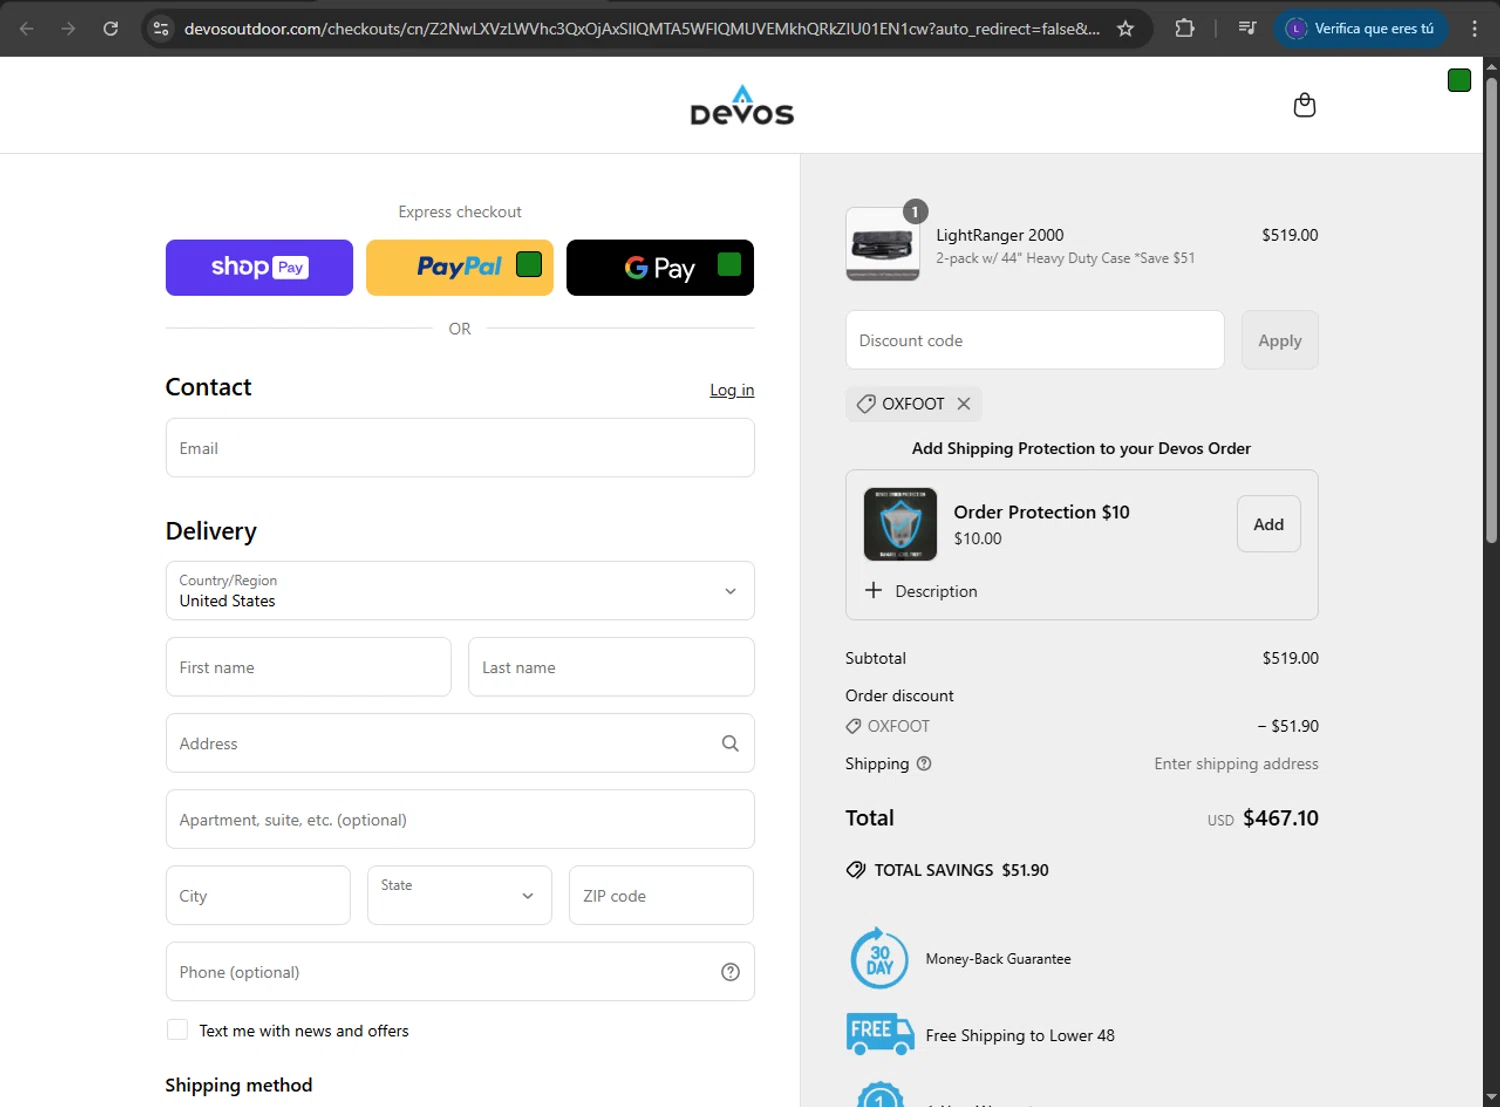Go back with the browser back arrow
Screen dimensions: 1500x1107
(x=27, y=28)
